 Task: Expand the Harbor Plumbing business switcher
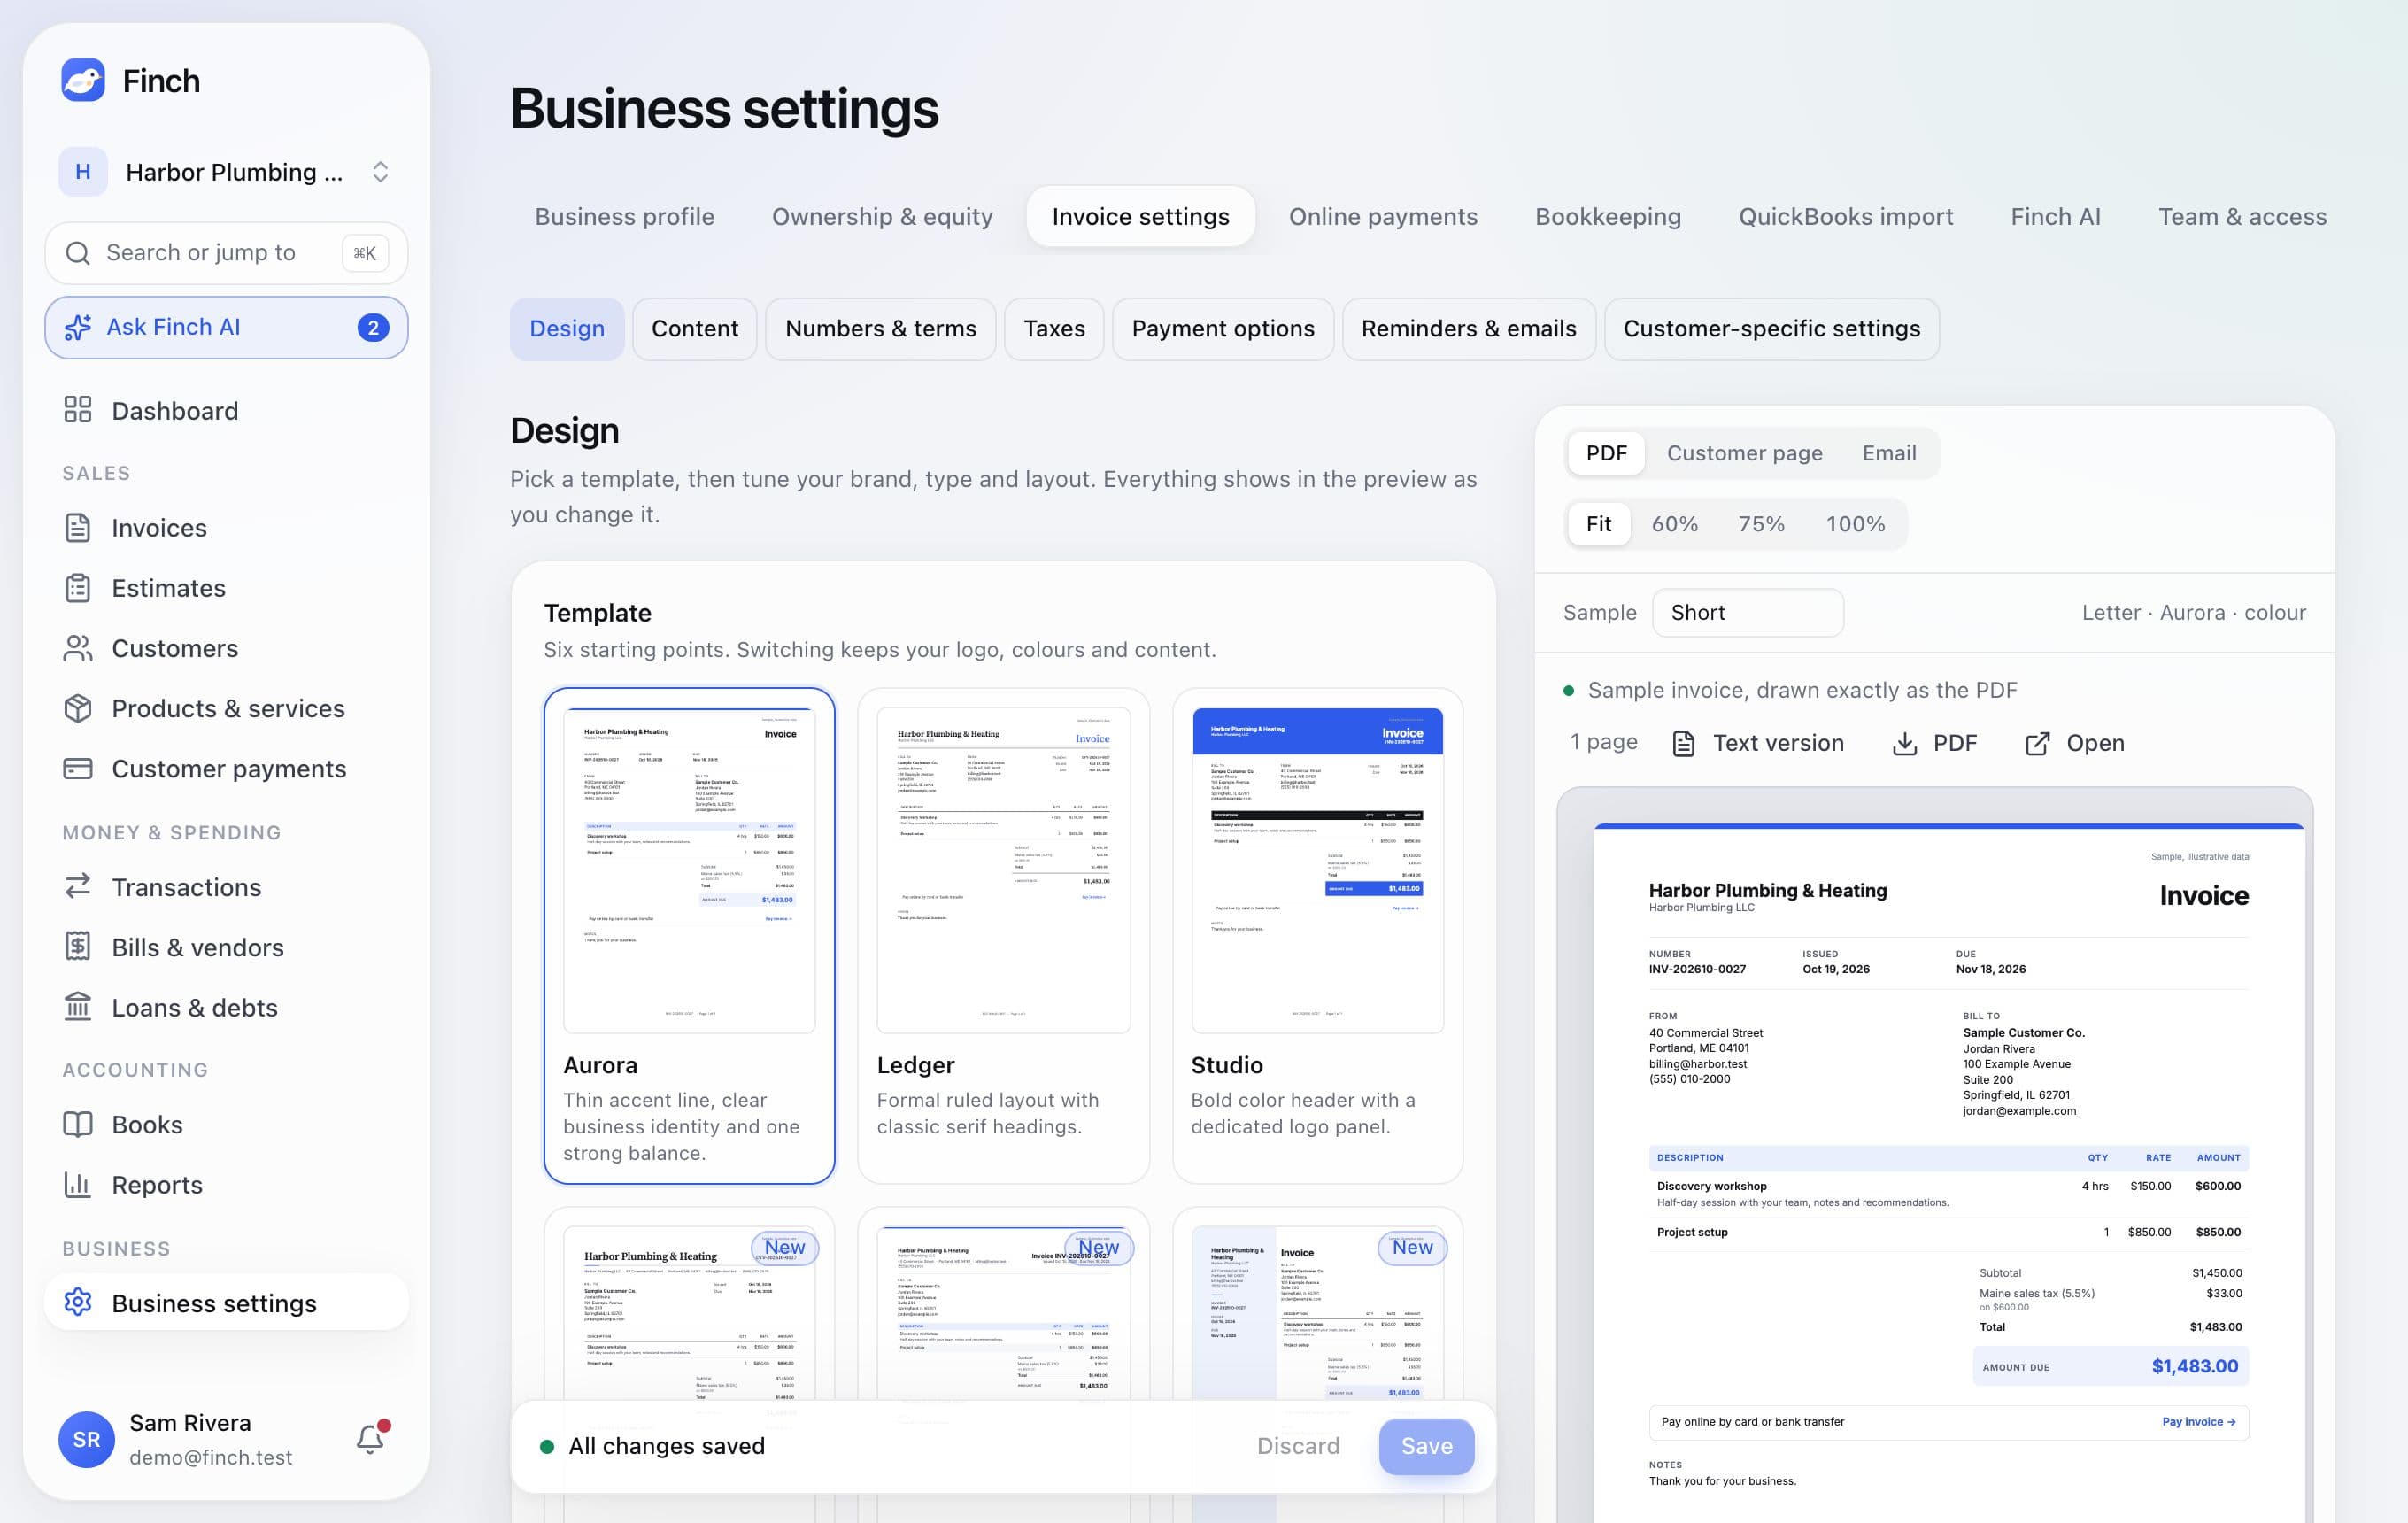[x=226, y=172]
